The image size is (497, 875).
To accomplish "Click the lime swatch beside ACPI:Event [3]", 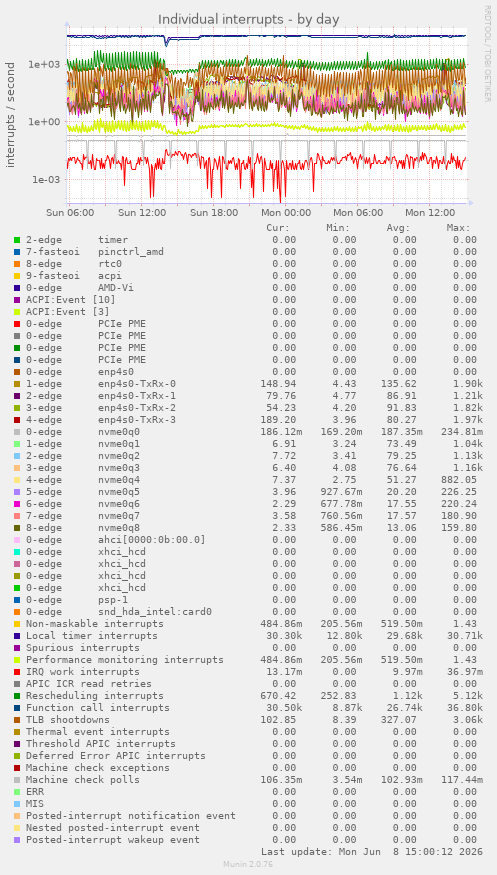I will (17, 312).
